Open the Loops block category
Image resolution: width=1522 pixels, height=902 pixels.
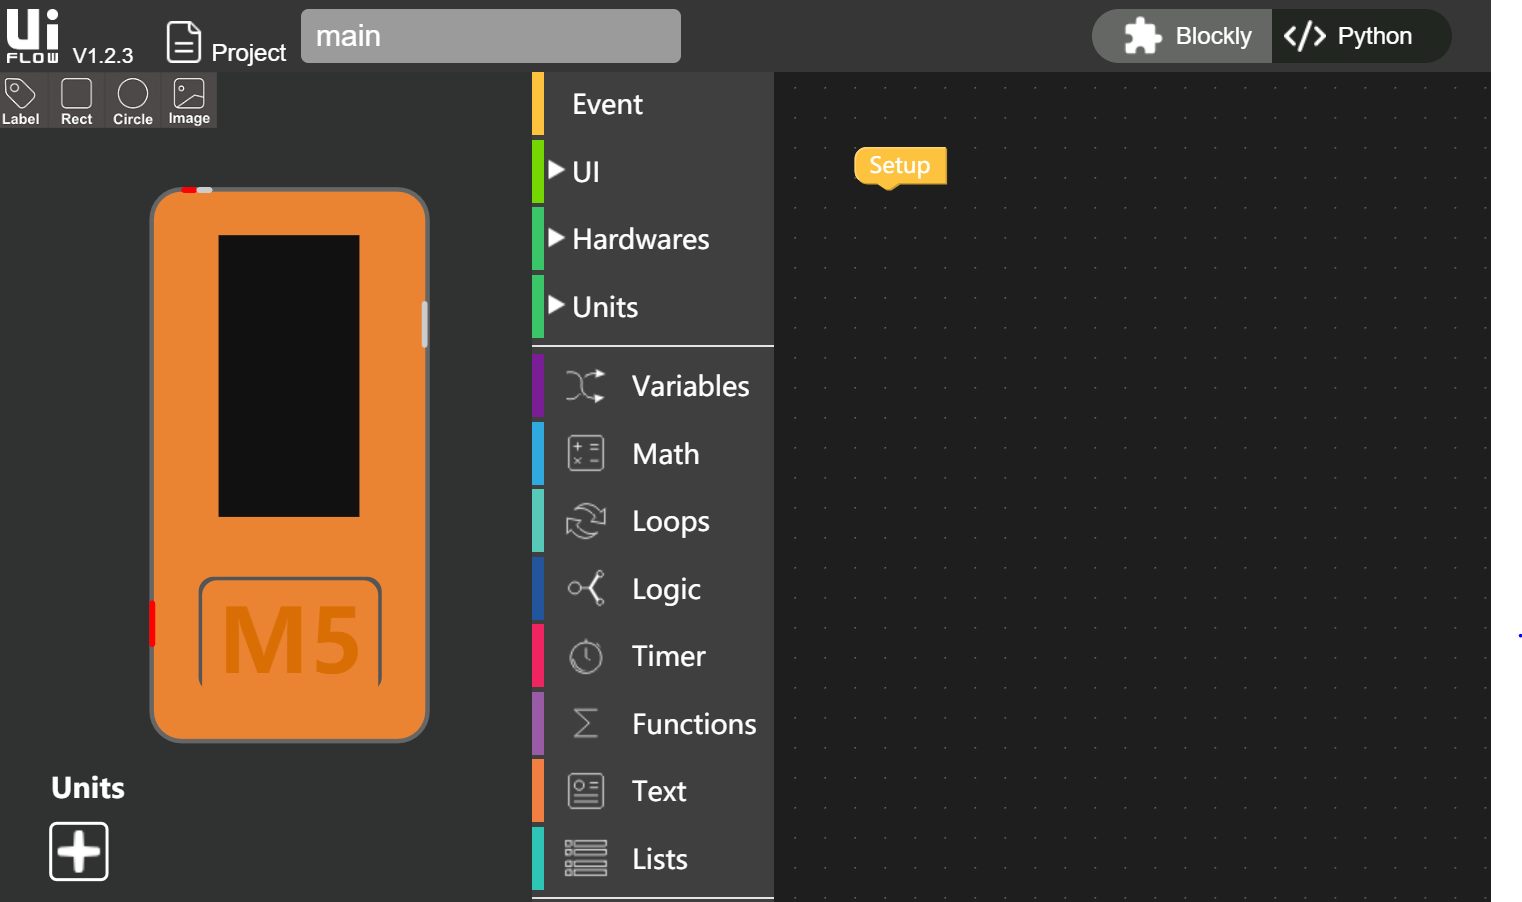pos(653,521)
